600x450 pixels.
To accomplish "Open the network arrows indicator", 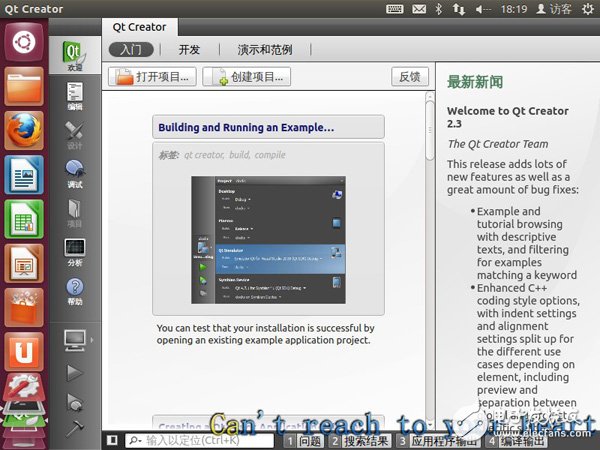I will click(459, 9).
